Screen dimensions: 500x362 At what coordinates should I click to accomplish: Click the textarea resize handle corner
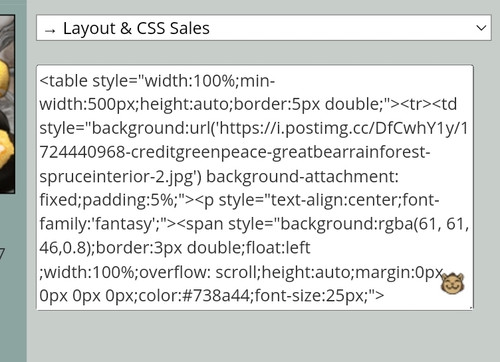tap(471, 308)
